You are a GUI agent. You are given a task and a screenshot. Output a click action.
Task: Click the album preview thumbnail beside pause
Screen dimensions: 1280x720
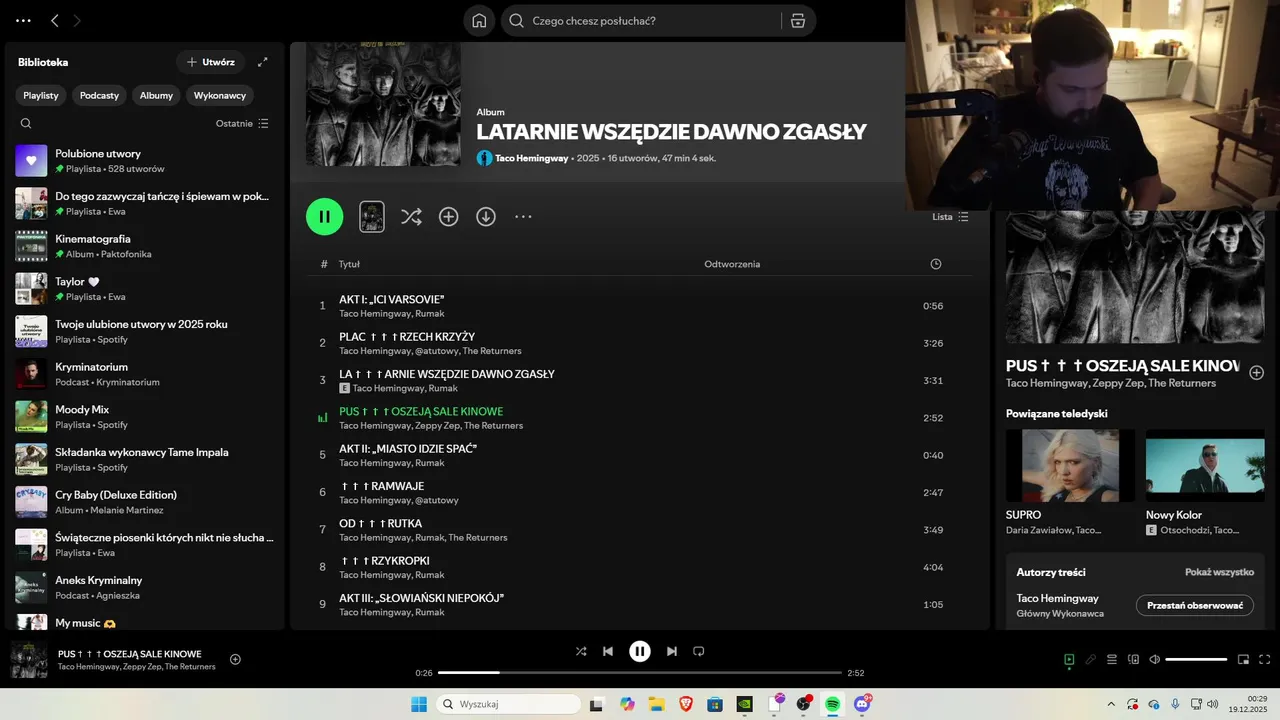[372, 216]
